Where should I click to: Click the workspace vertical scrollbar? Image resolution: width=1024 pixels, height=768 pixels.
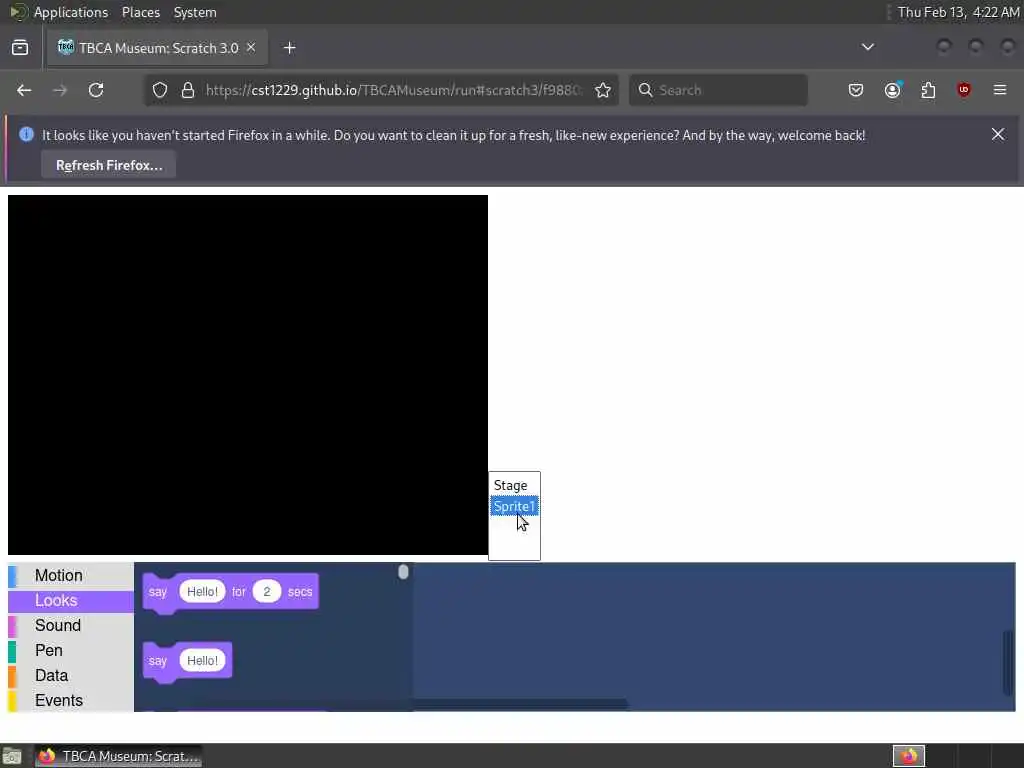click(1008, 662)
